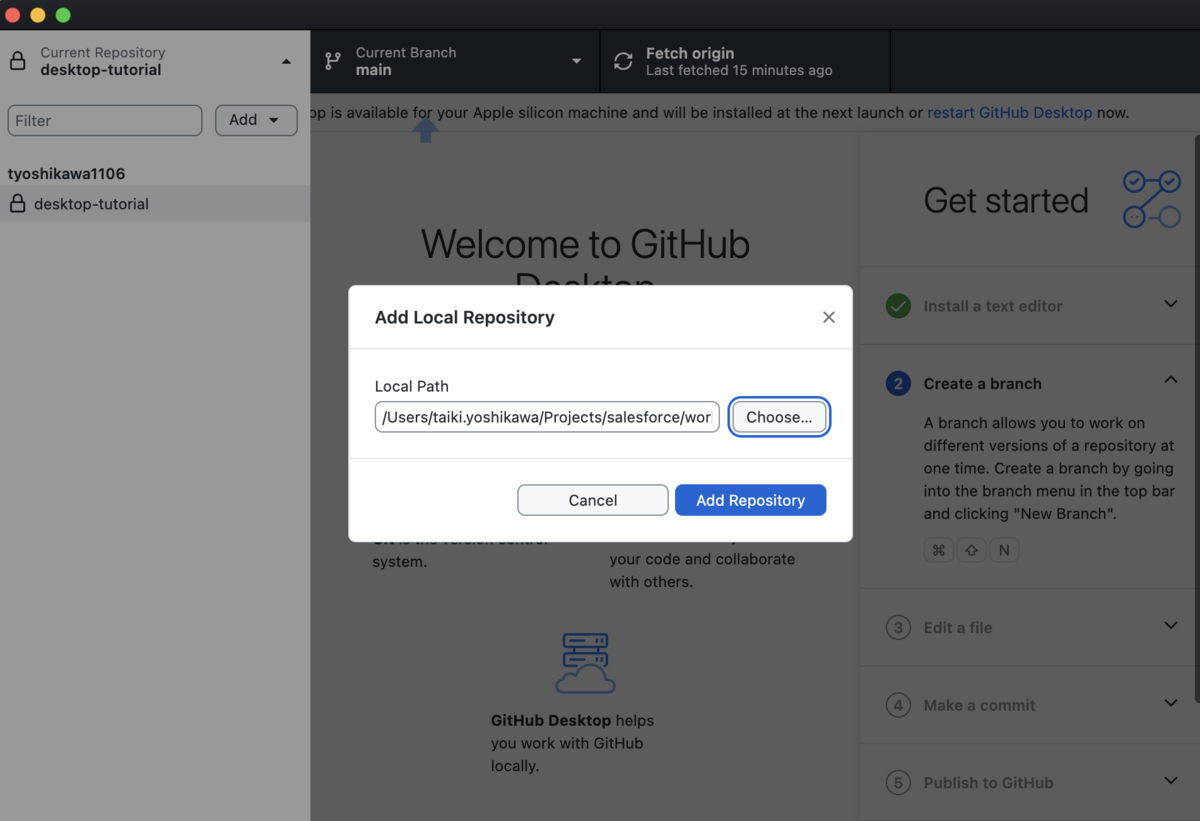Click the Last fetched 15 minutes ago text

point(739,71)
